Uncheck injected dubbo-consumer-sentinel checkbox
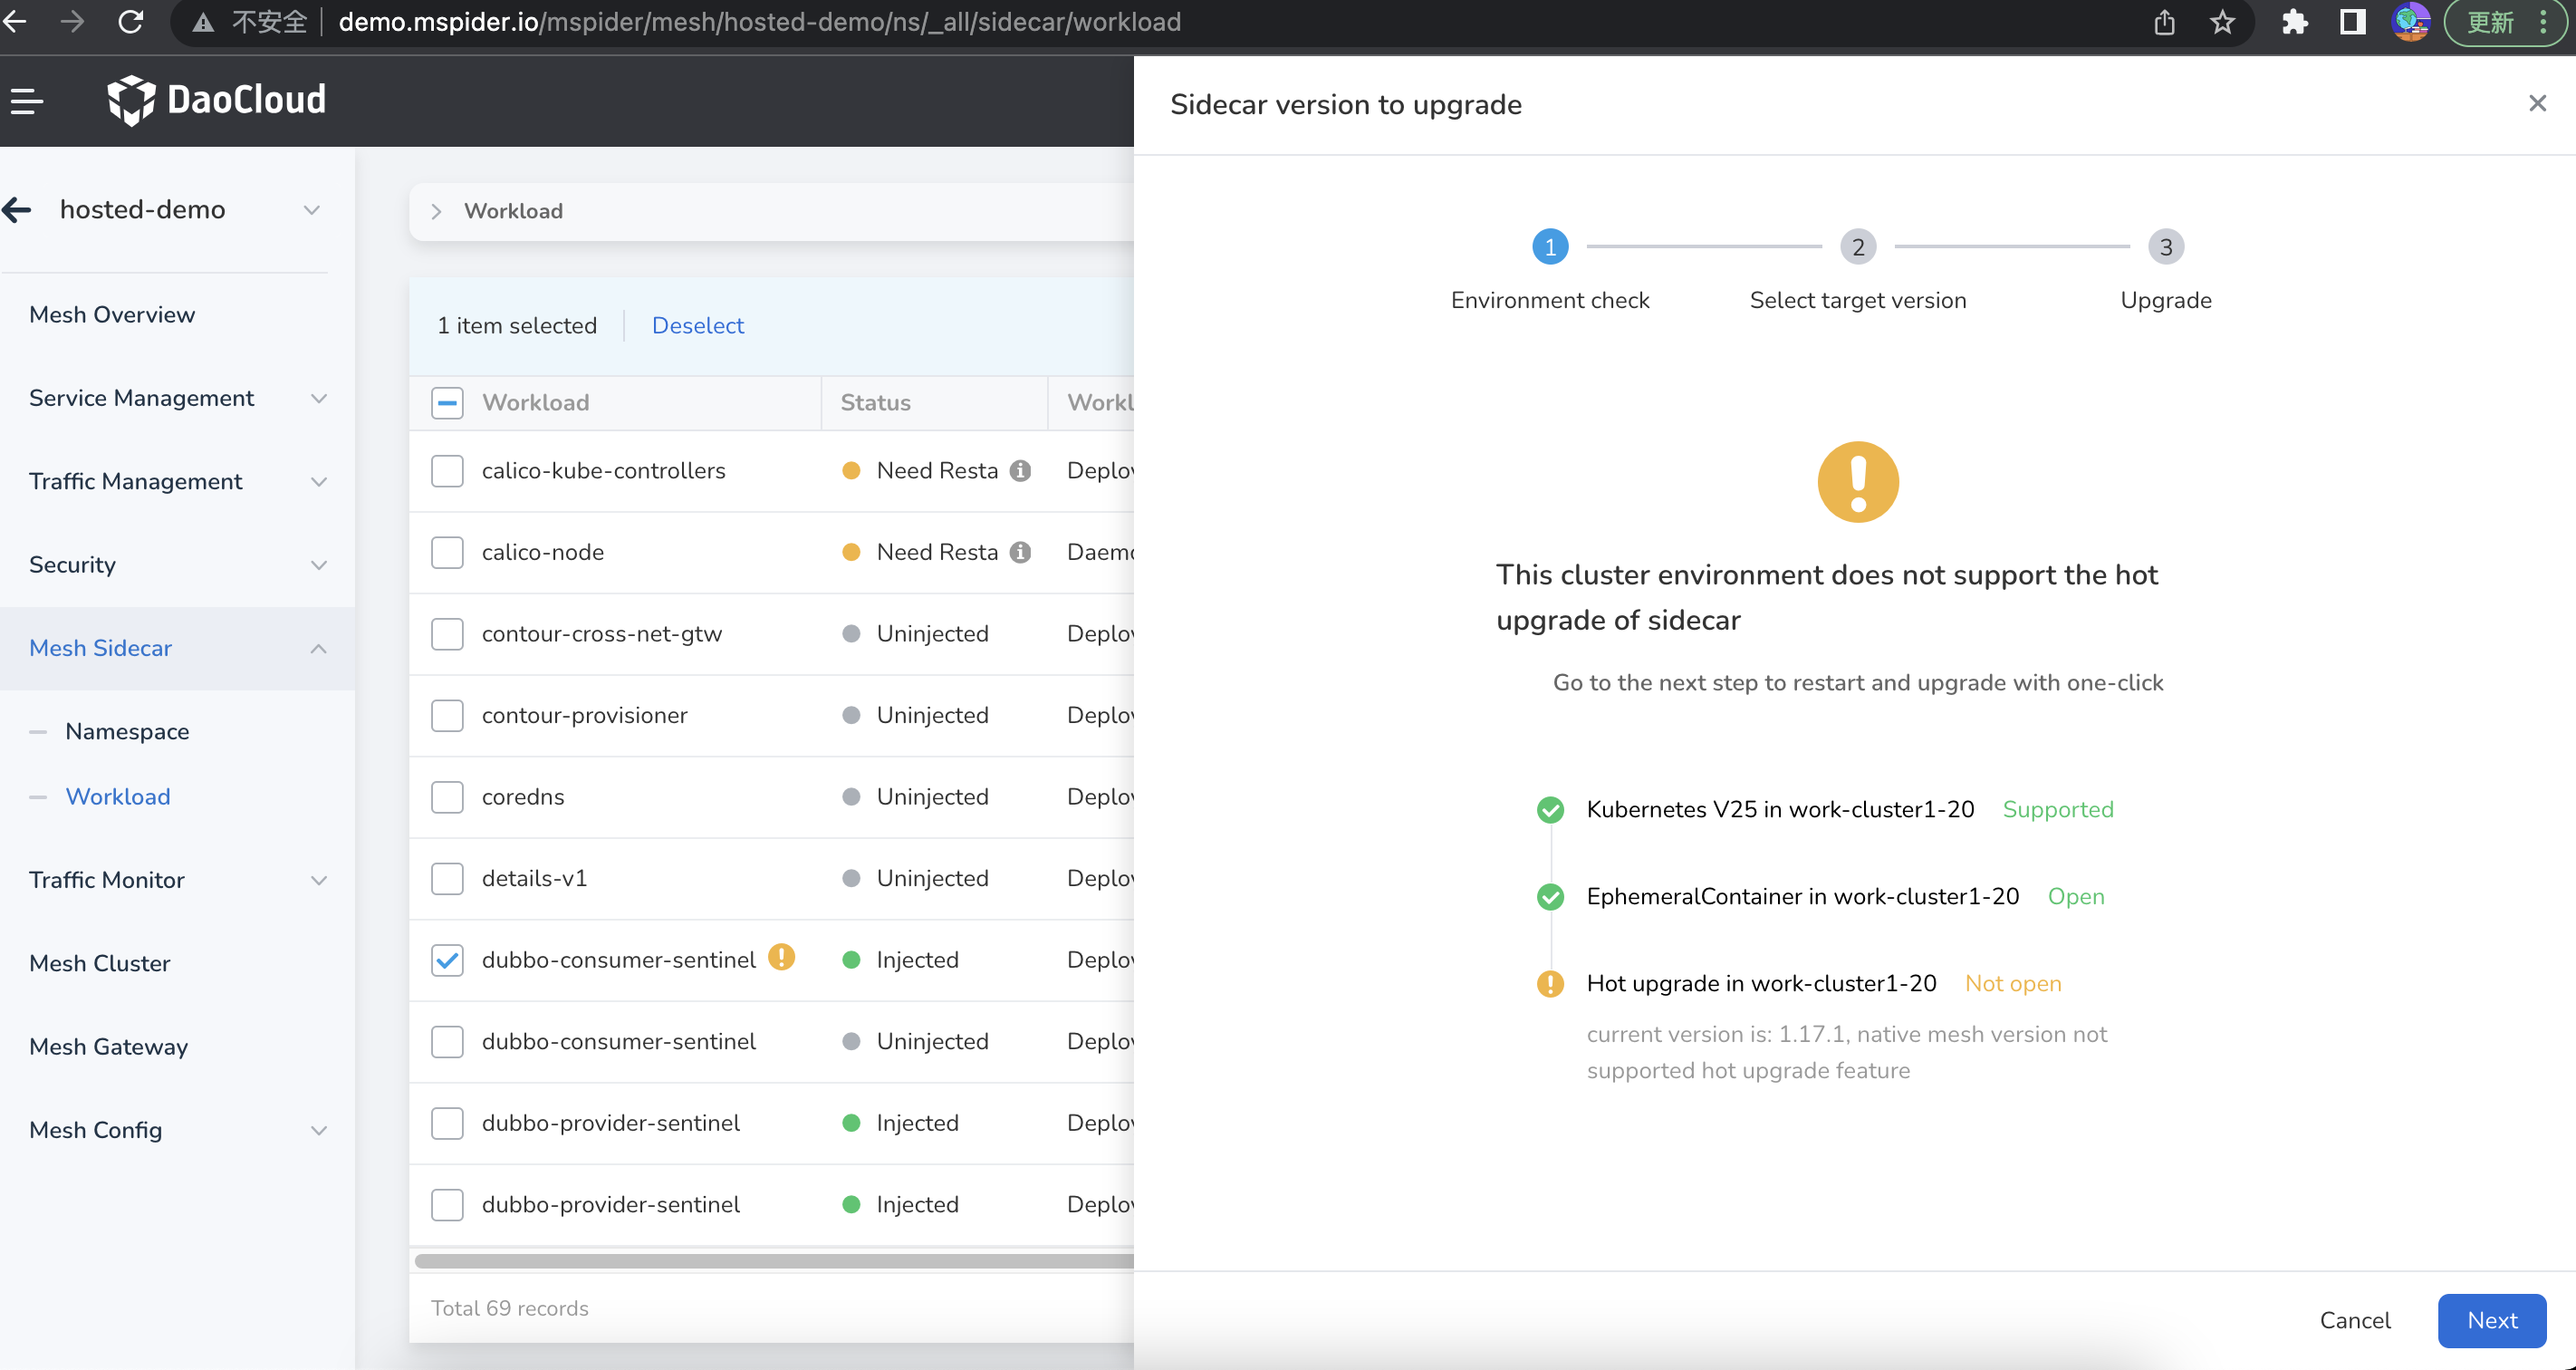This screenshot has width=2576, height=1370. point(447,960)
